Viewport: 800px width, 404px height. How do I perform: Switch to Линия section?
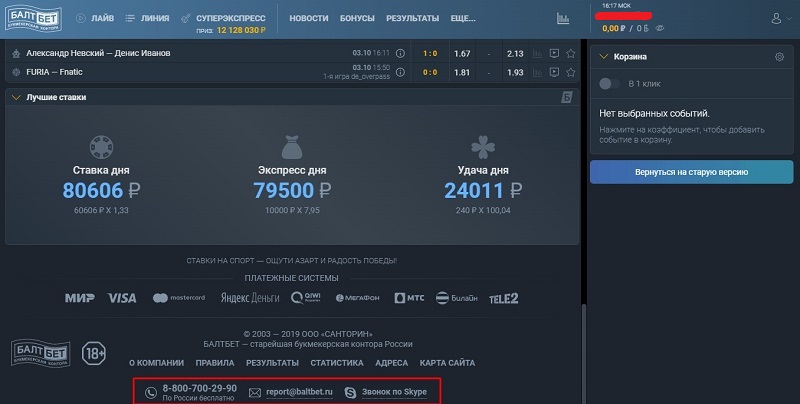[x=148, y=18]
